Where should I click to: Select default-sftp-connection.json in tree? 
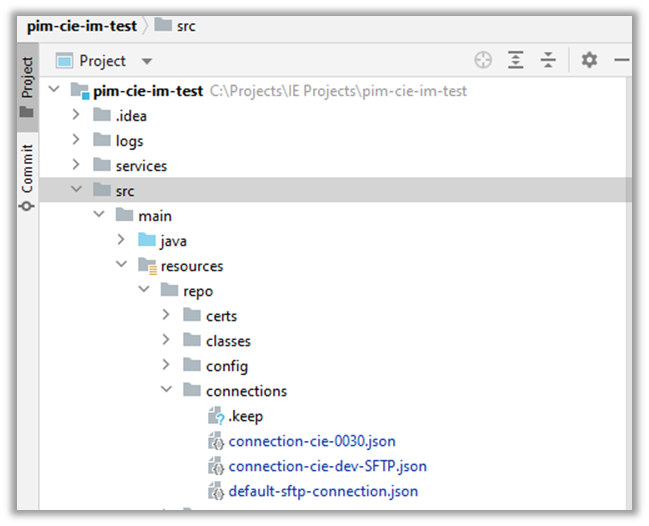point(323,491)
